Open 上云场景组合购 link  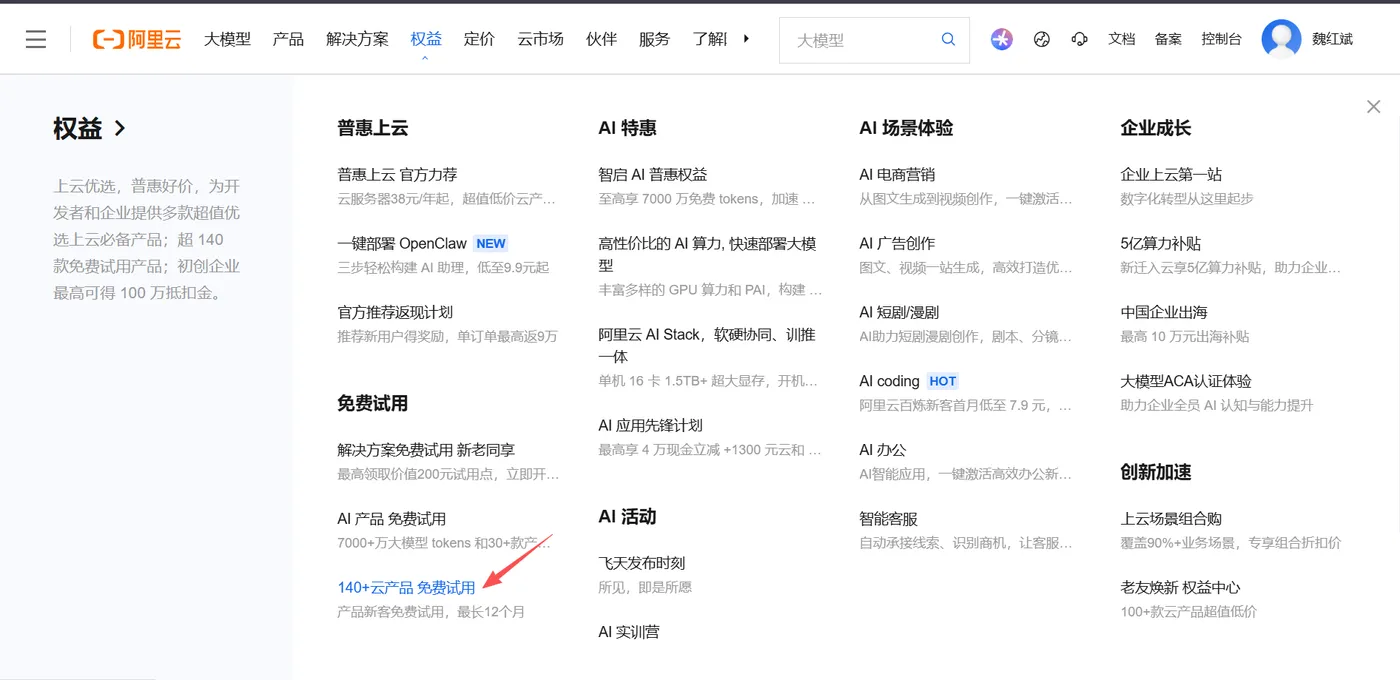click(1171, 519)
